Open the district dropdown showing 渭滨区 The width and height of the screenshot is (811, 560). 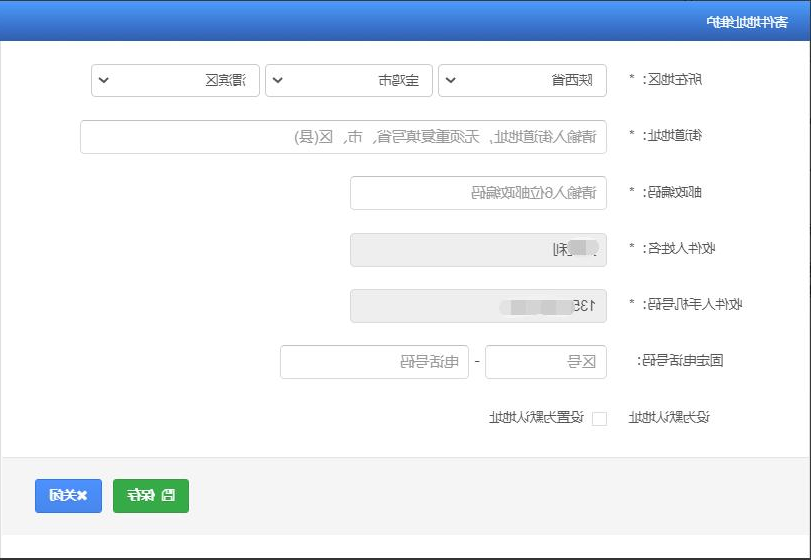pyautogui.click(x=175, y=81)
